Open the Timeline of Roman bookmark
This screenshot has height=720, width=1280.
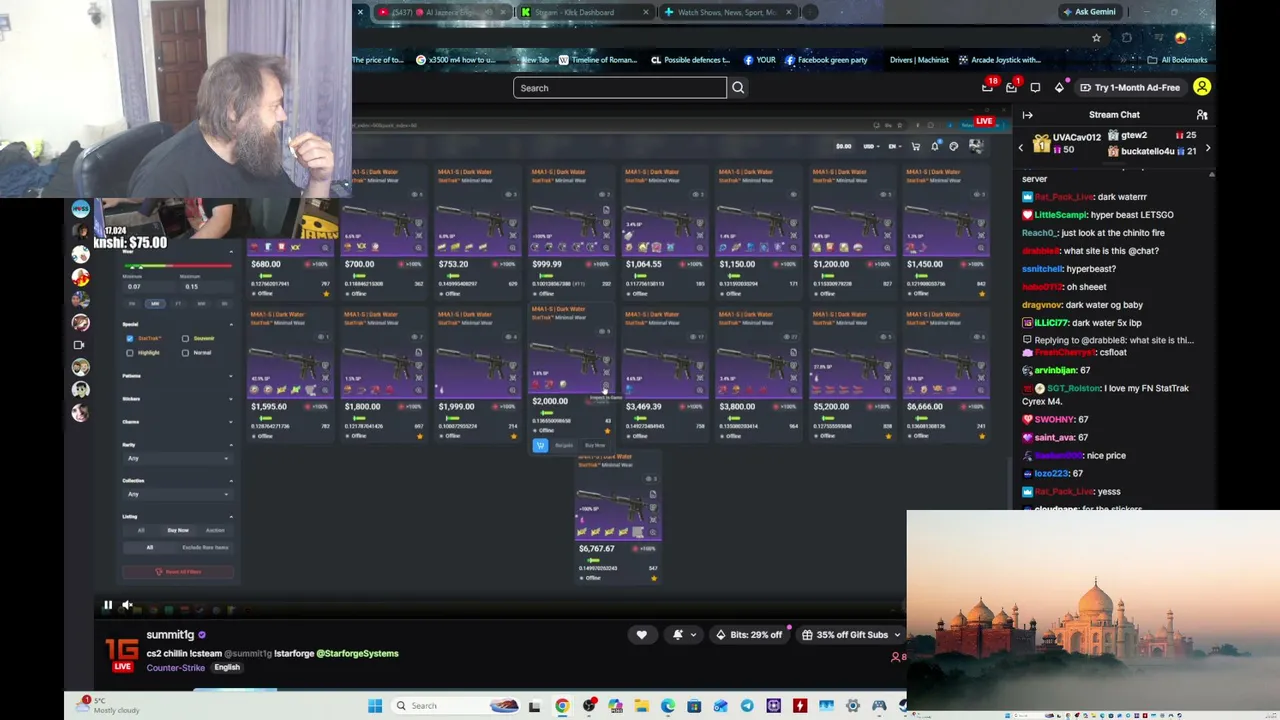click(598, 60)
